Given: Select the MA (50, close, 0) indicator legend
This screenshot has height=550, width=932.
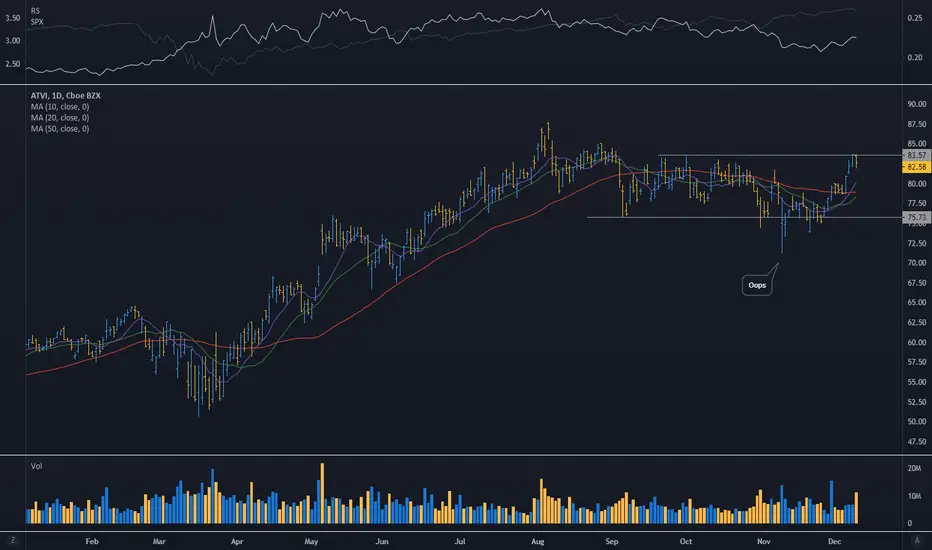Looking at the screenshot, I should (x=60, y=128).
